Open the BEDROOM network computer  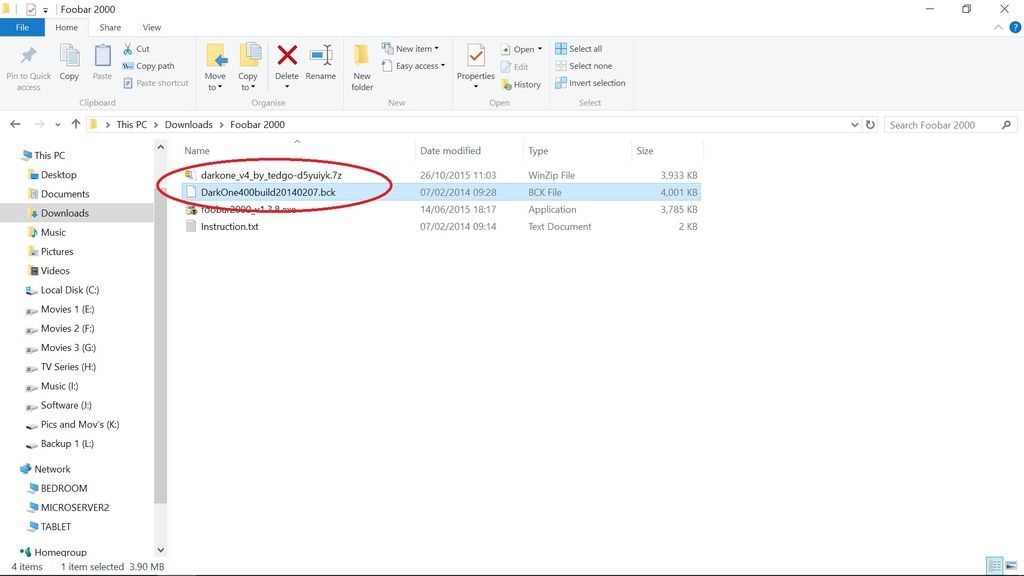(63, 488)
